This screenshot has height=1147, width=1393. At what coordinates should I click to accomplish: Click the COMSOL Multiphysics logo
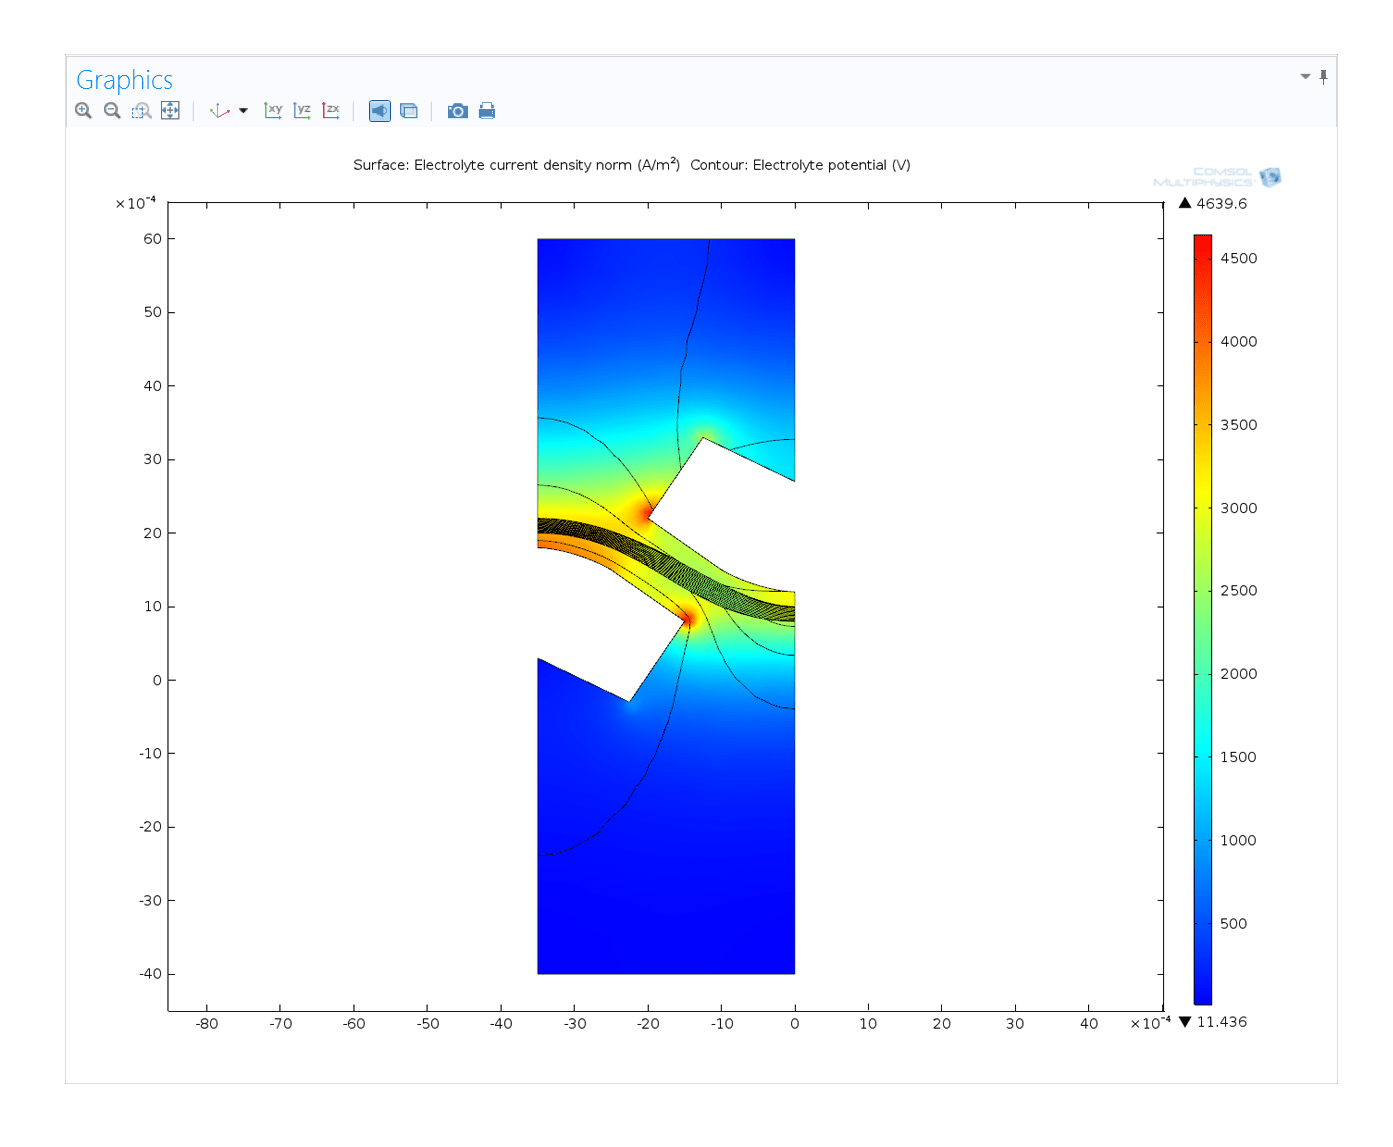(1215, 177)
